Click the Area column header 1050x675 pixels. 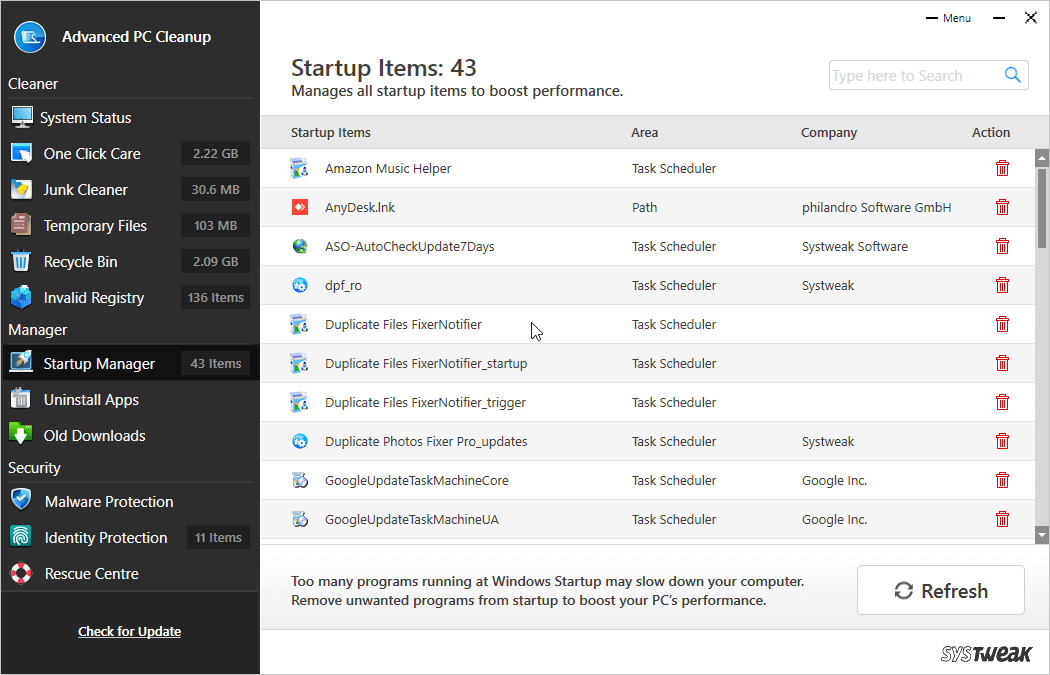coord(644,132)
